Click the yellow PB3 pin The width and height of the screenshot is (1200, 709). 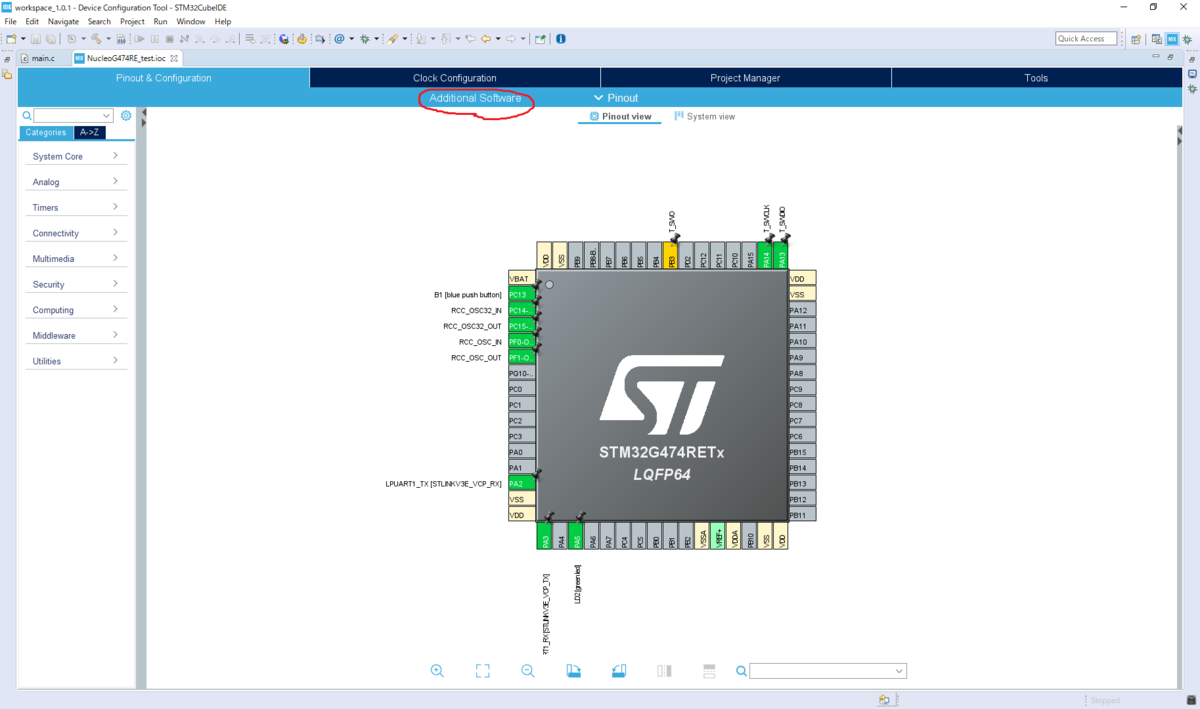(x=671, y=255)
